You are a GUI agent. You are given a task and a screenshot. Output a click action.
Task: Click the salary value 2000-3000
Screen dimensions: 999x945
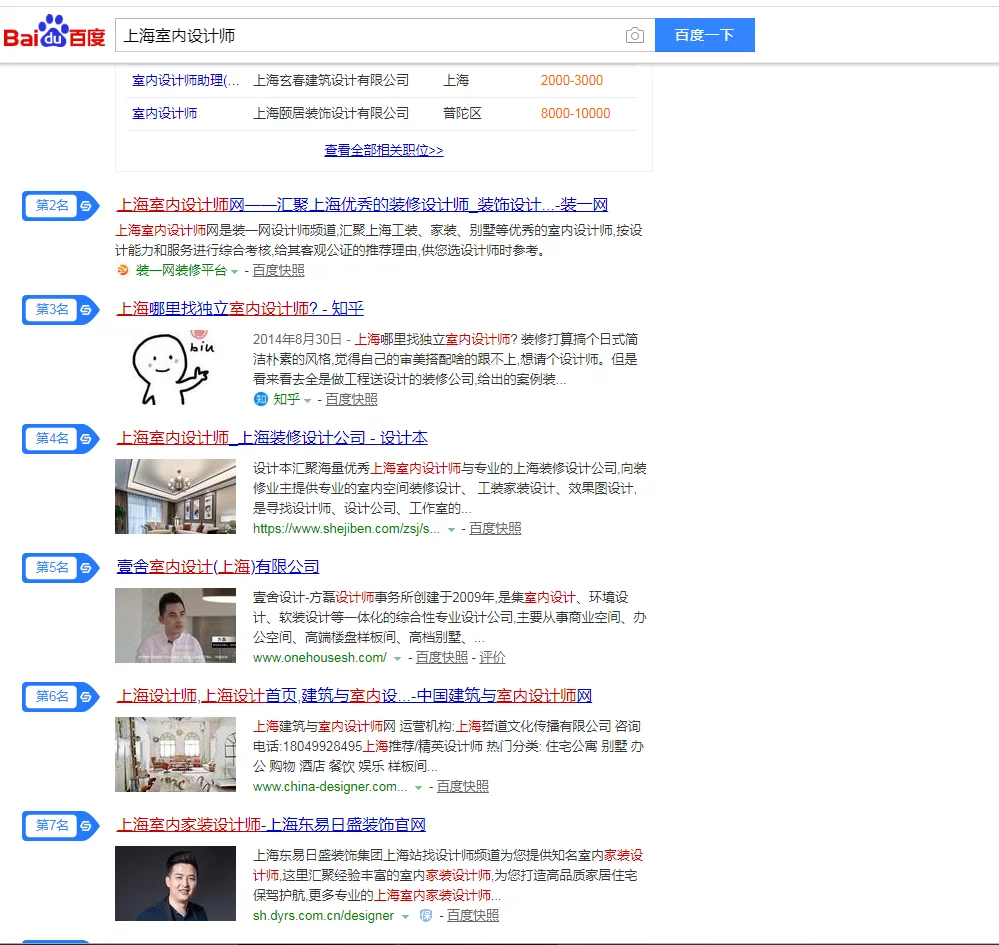tap(571, 80)
